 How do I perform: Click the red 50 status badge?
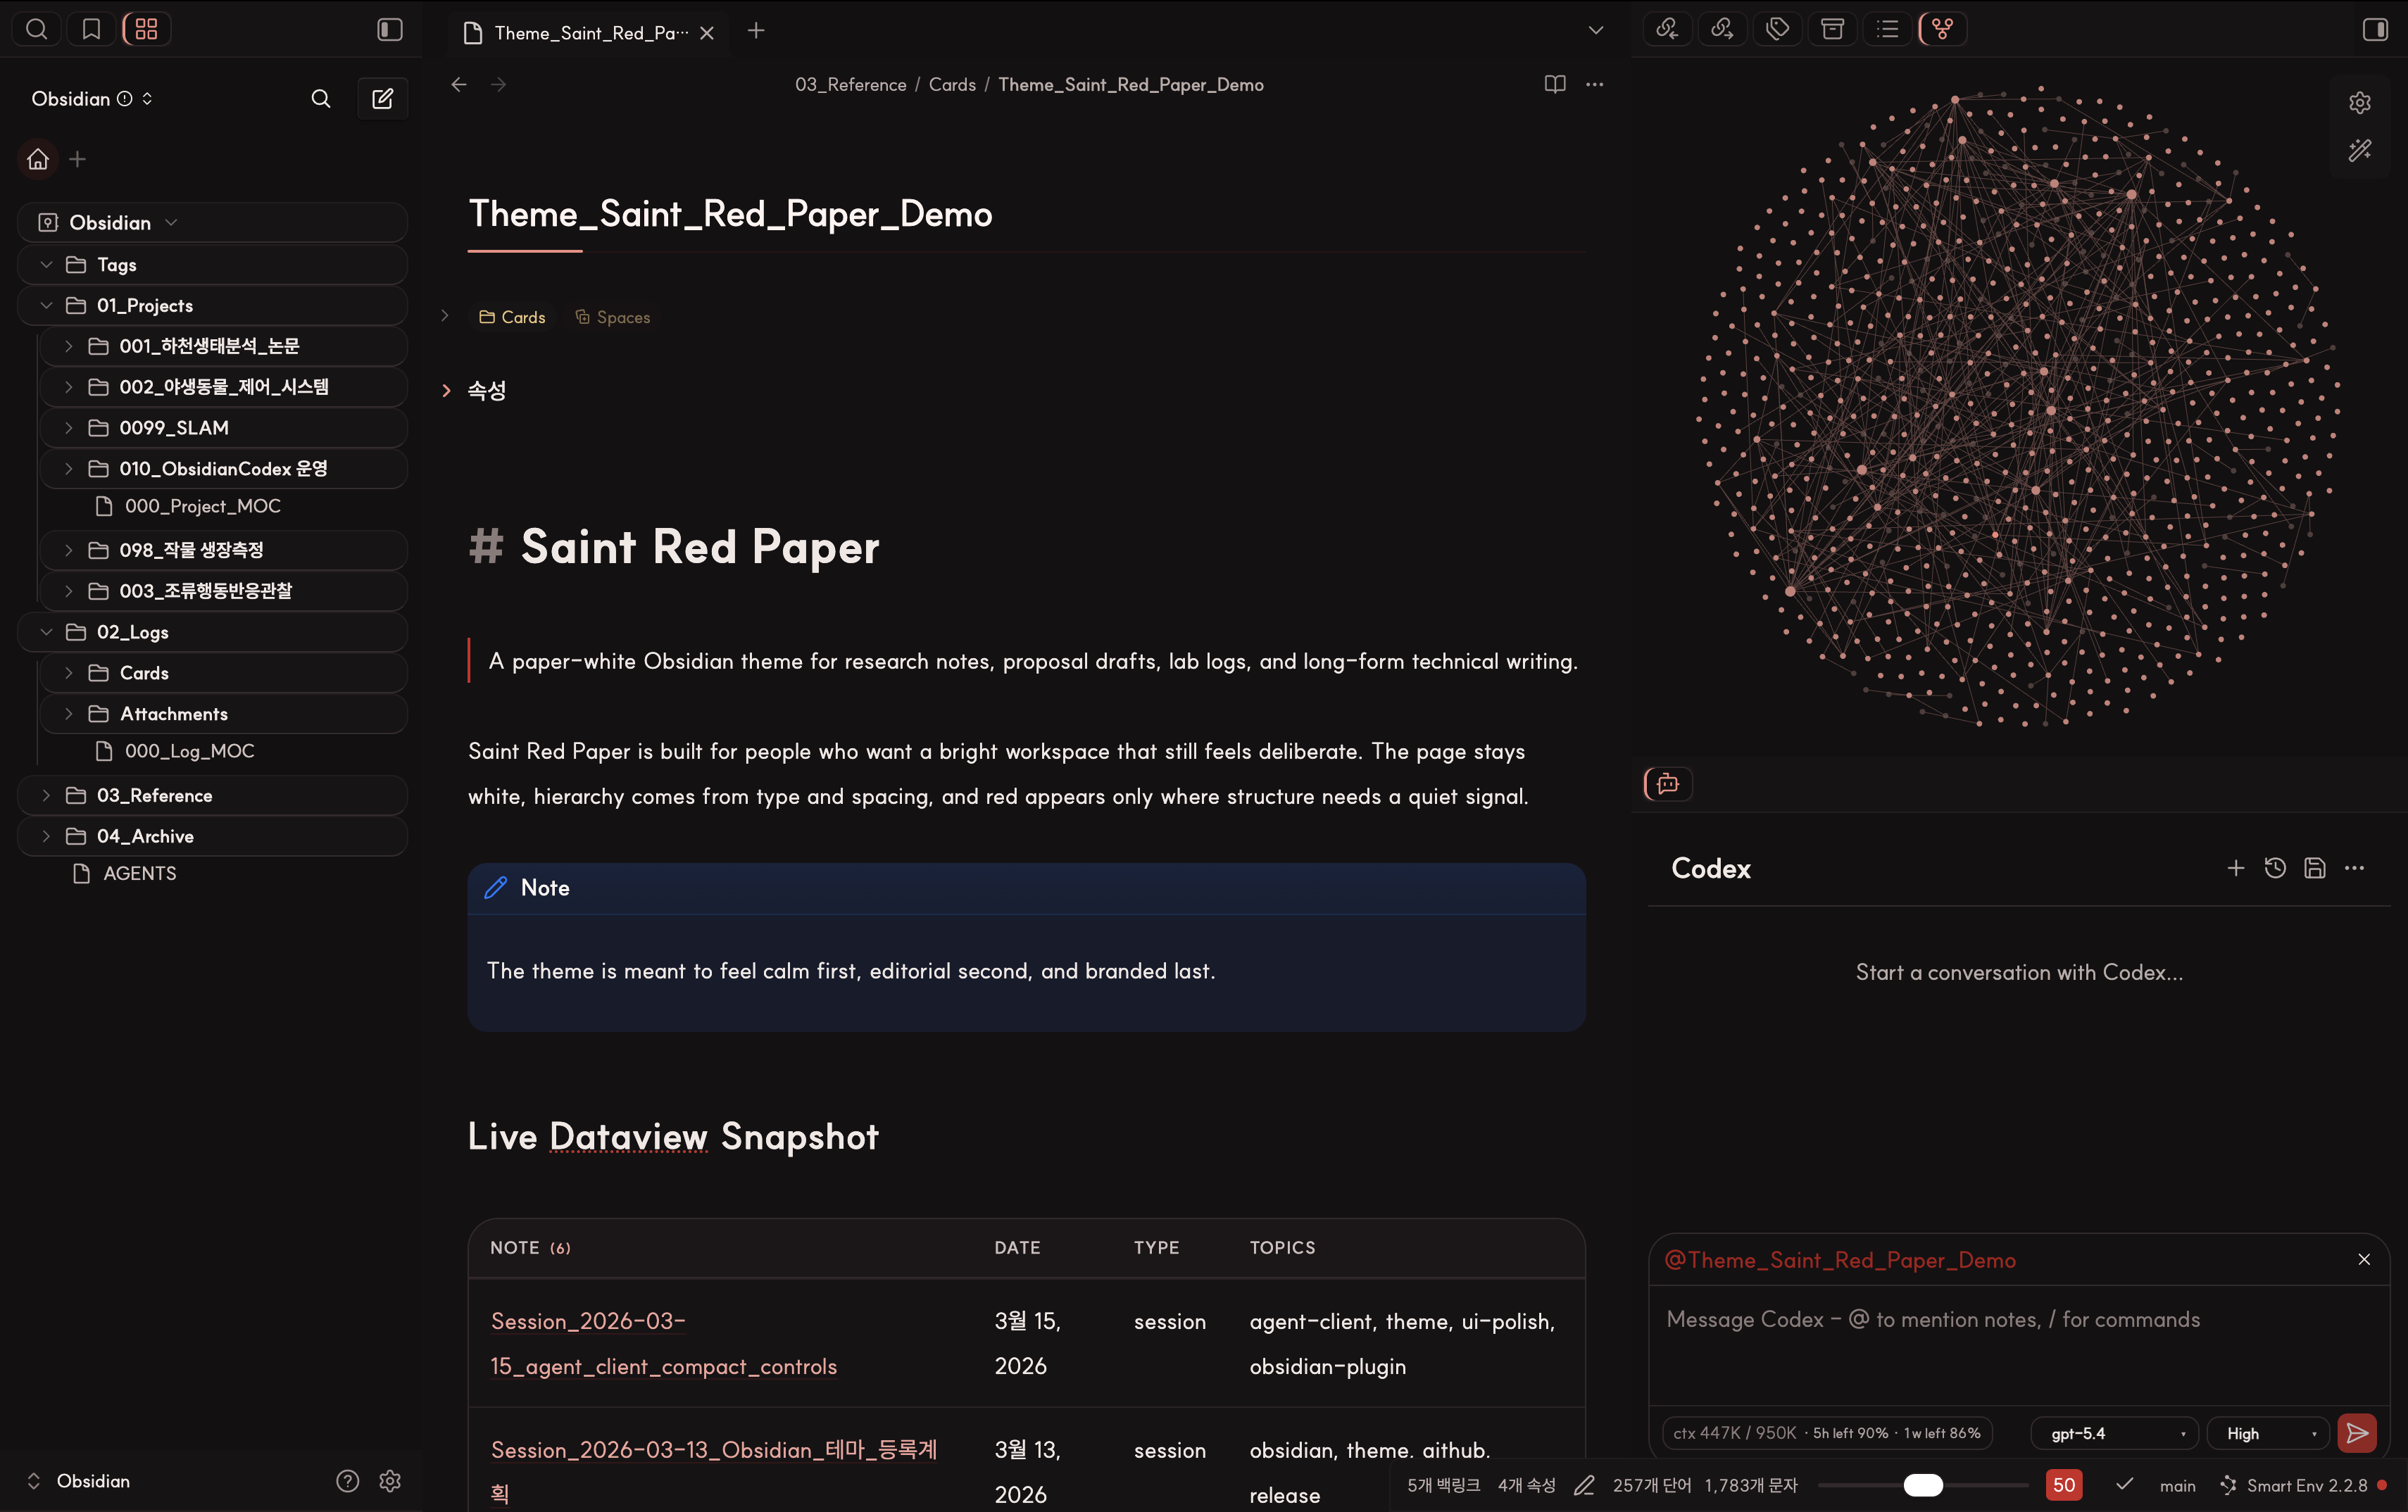2064,1485
